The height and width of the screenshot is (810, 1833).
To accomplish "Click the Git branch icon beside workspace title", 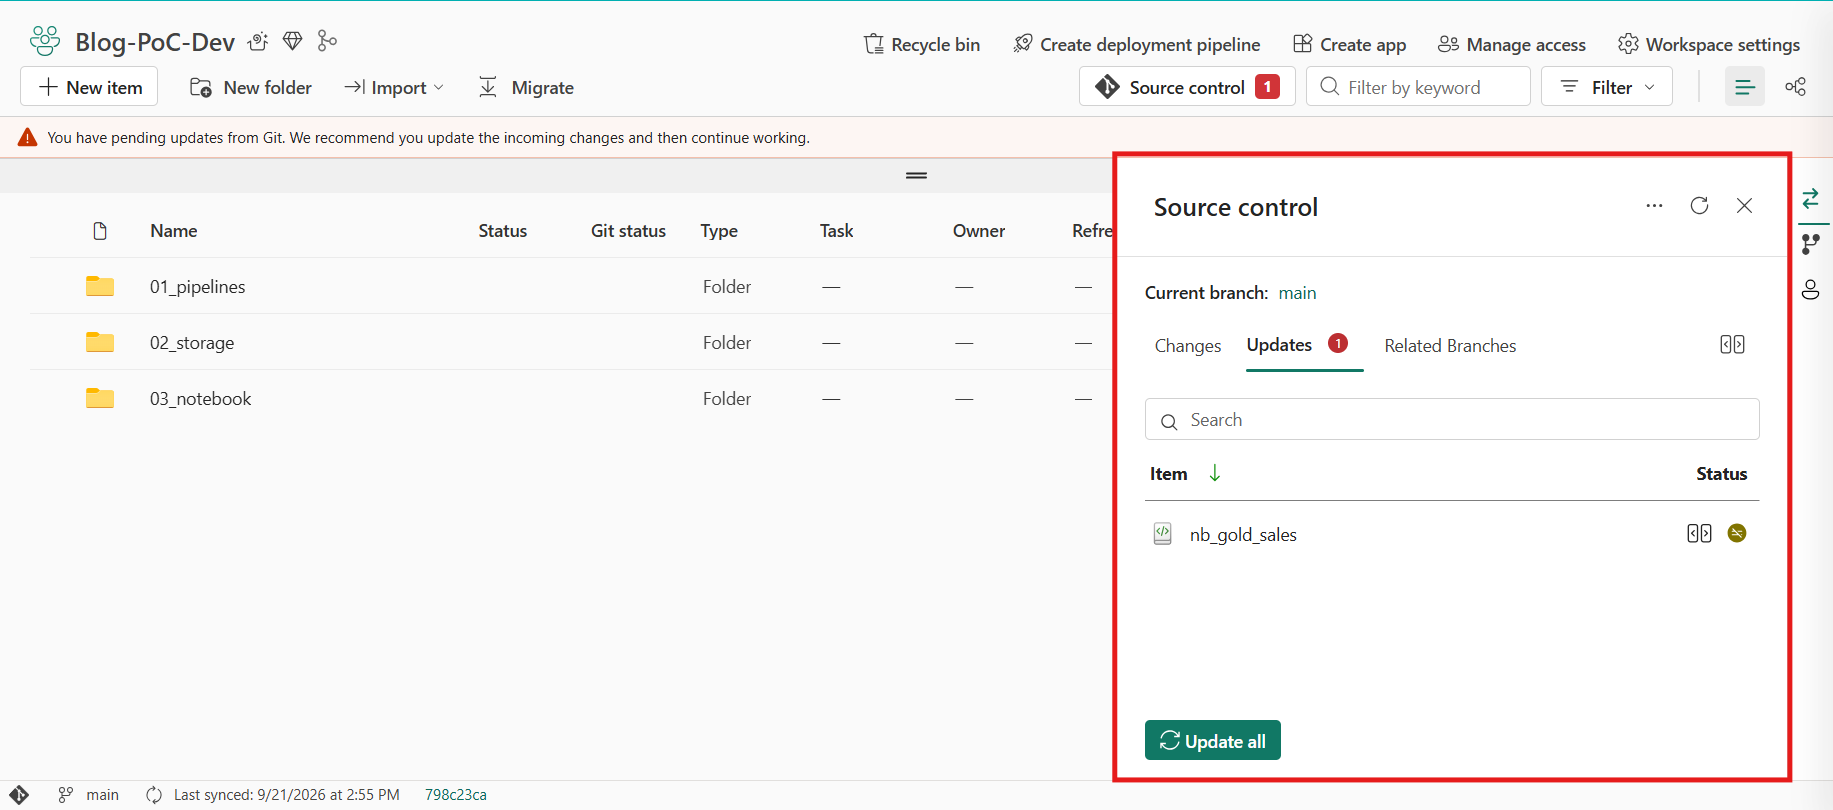I will click(x=327, y=41).
